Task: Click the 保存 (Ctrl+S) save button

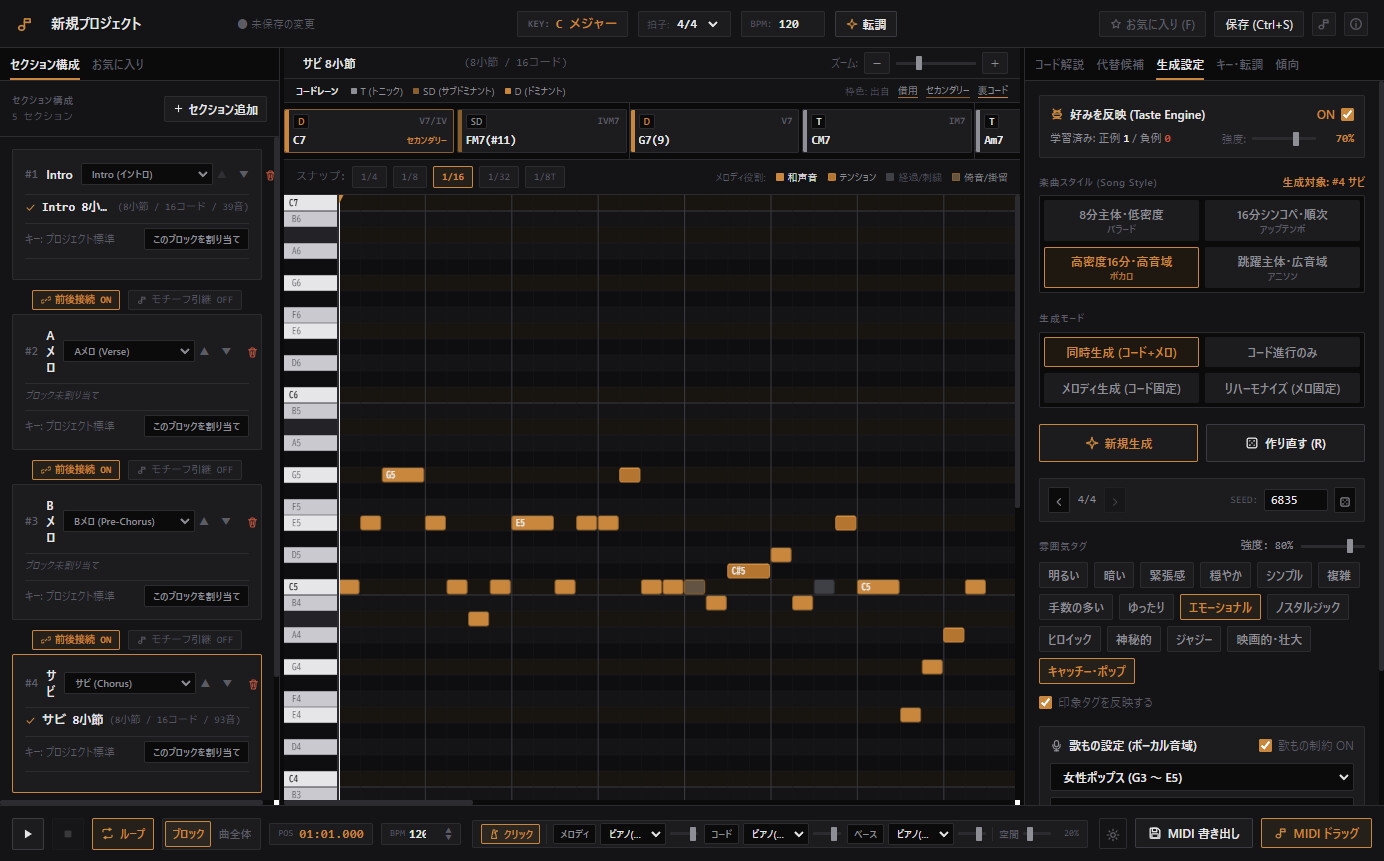Action: (x=1257, y=24)
